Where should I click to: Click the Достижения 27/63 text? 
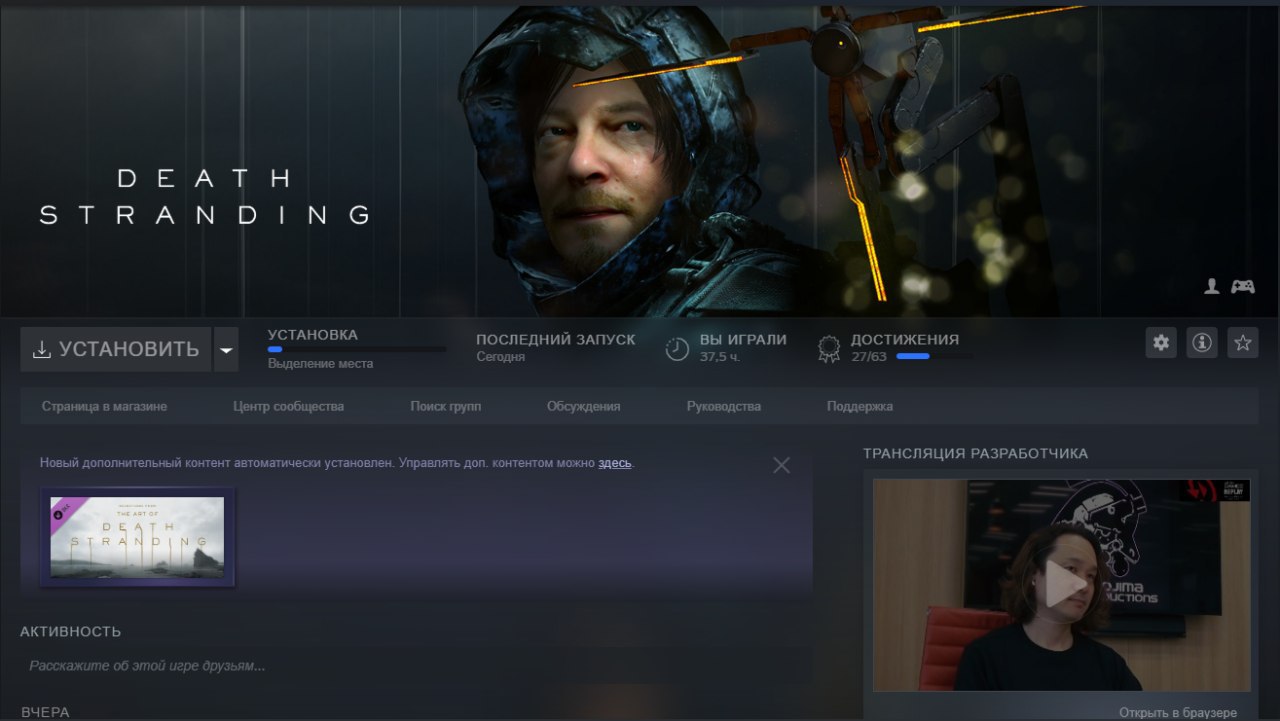point(904,347)
